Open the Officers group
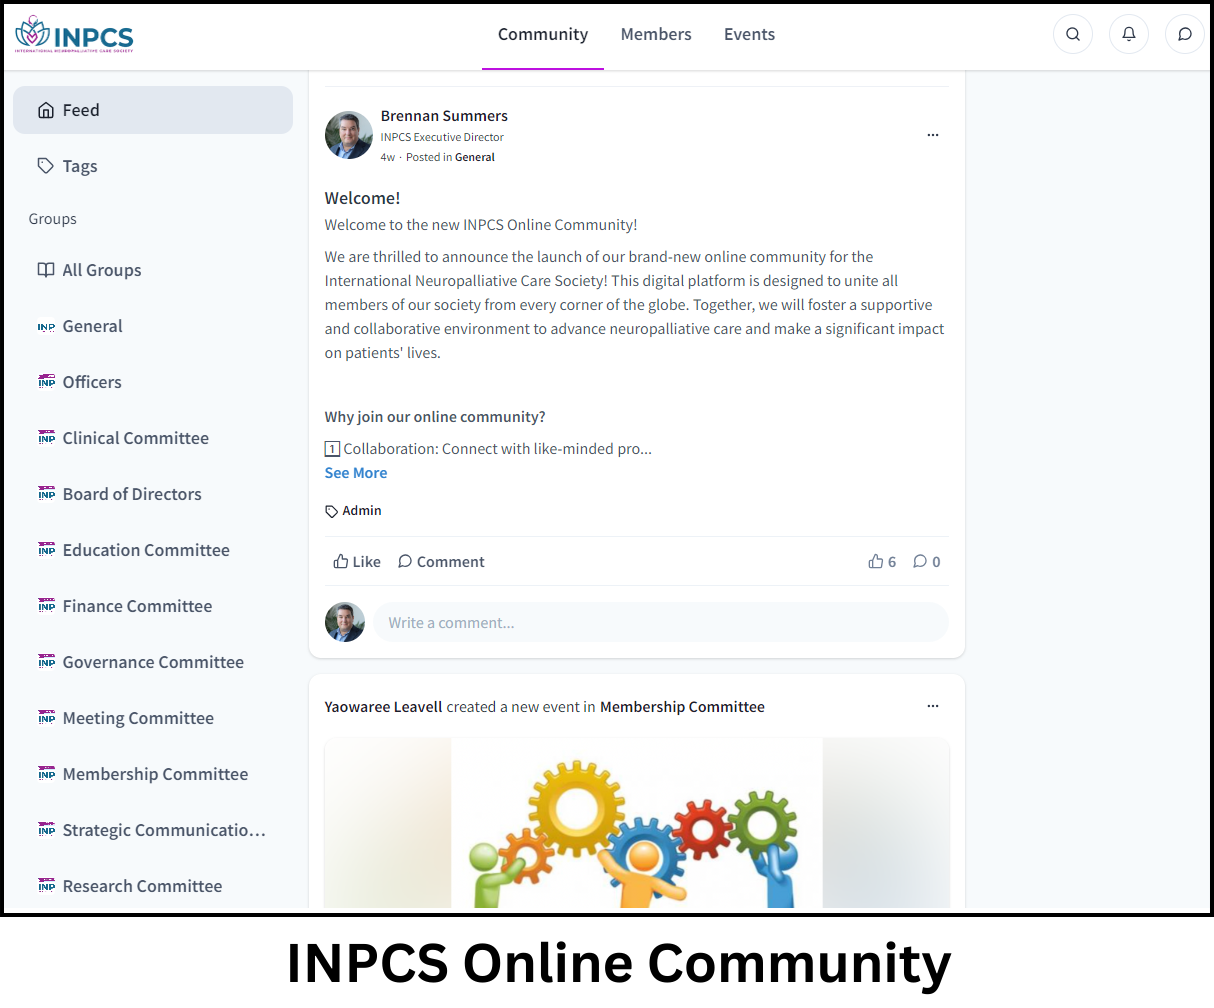Screen dimensions: 1214x1008 click(x=153, y=382)
